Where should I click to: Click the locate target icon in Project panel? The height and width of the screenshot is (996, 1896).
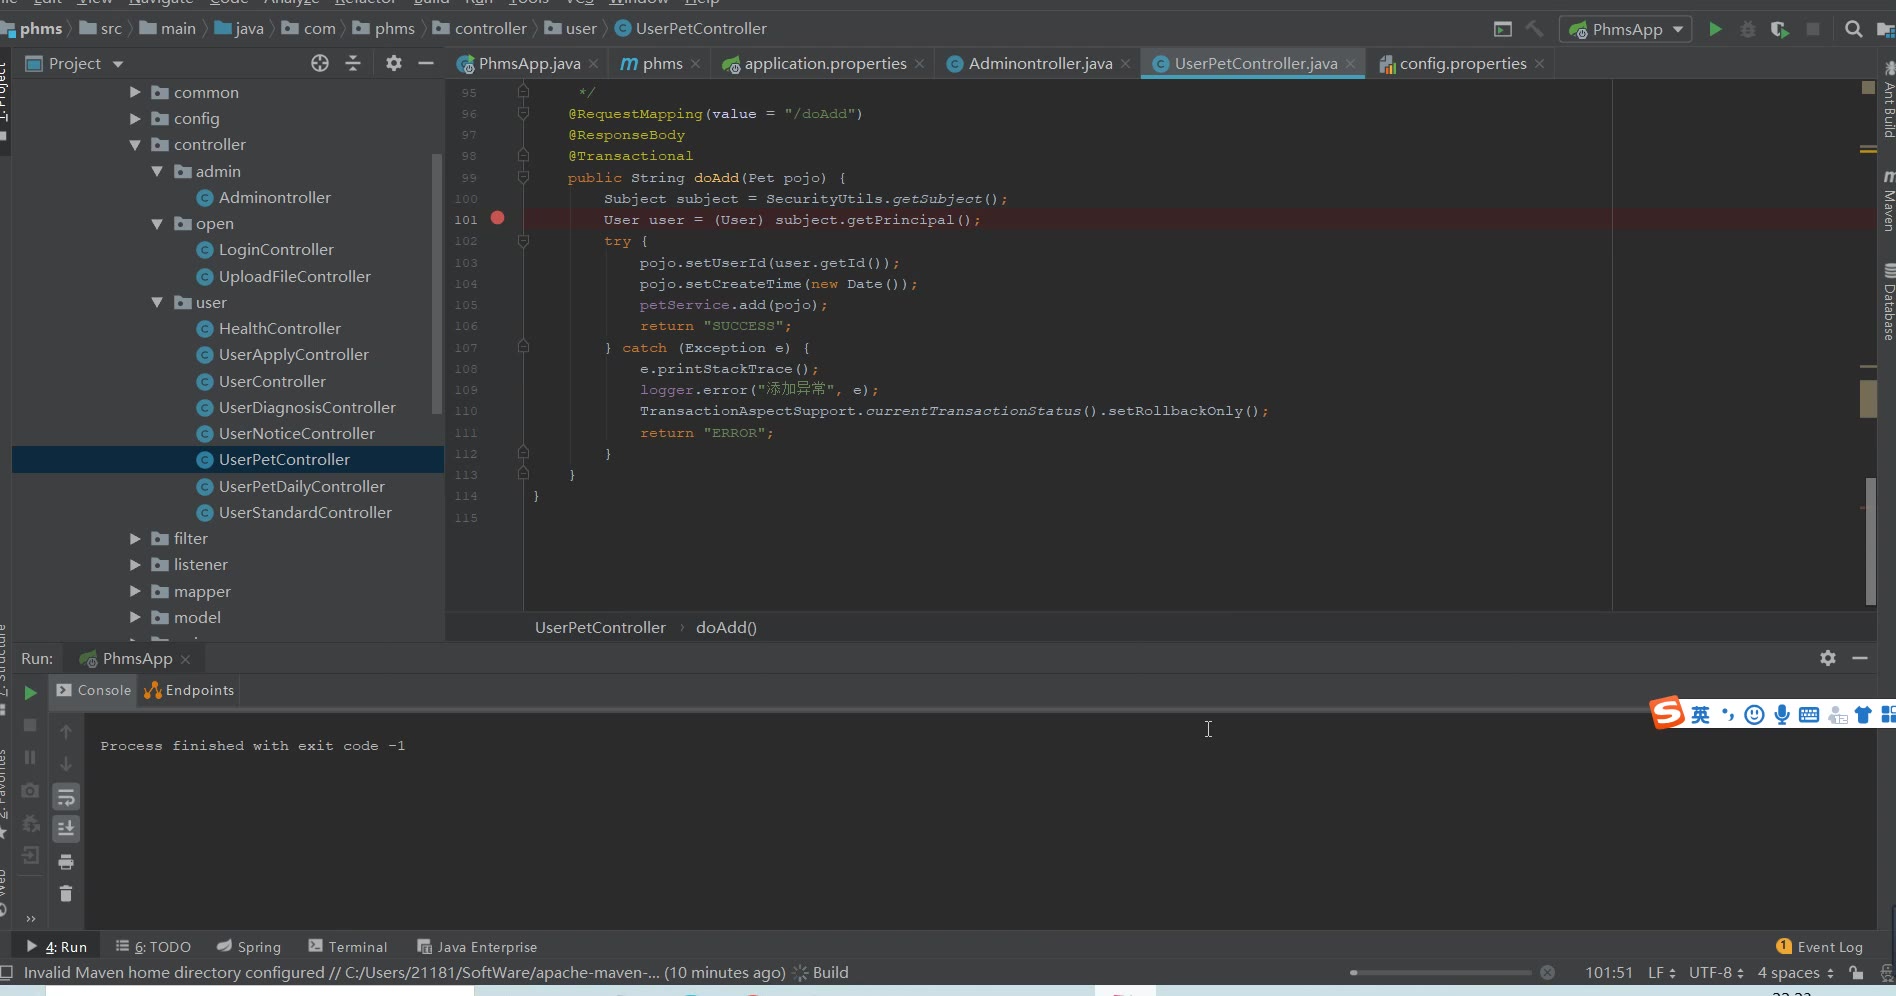[320, 63]
